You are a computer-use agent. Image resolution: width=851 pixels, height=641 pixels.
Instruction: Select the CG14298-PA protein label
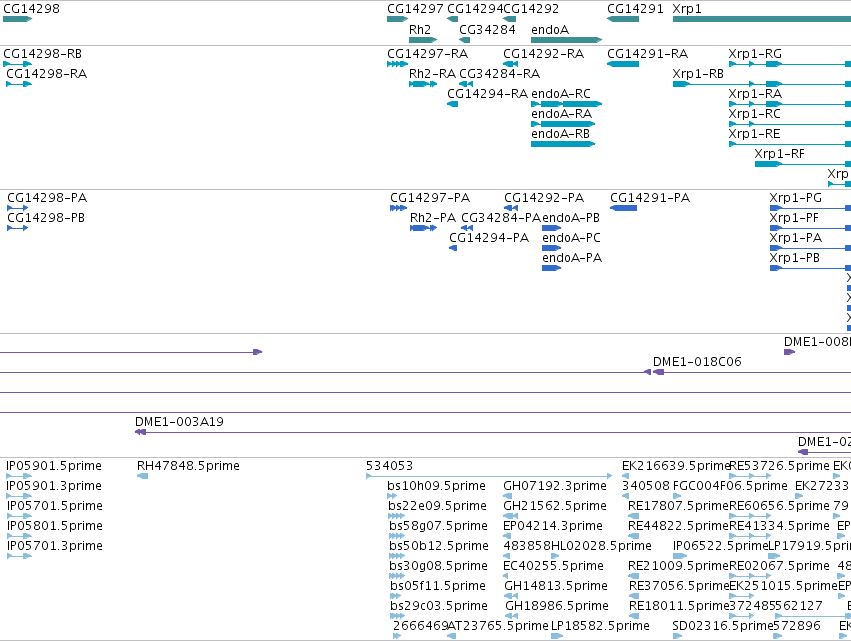[x=47, y=198]
